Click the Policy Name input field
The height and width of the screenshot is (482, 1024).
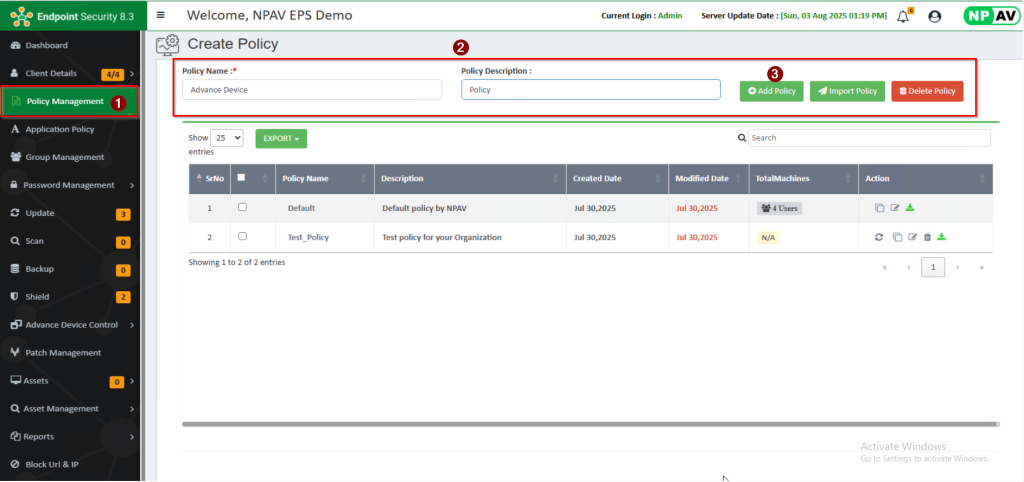click(x=312, y=90)
